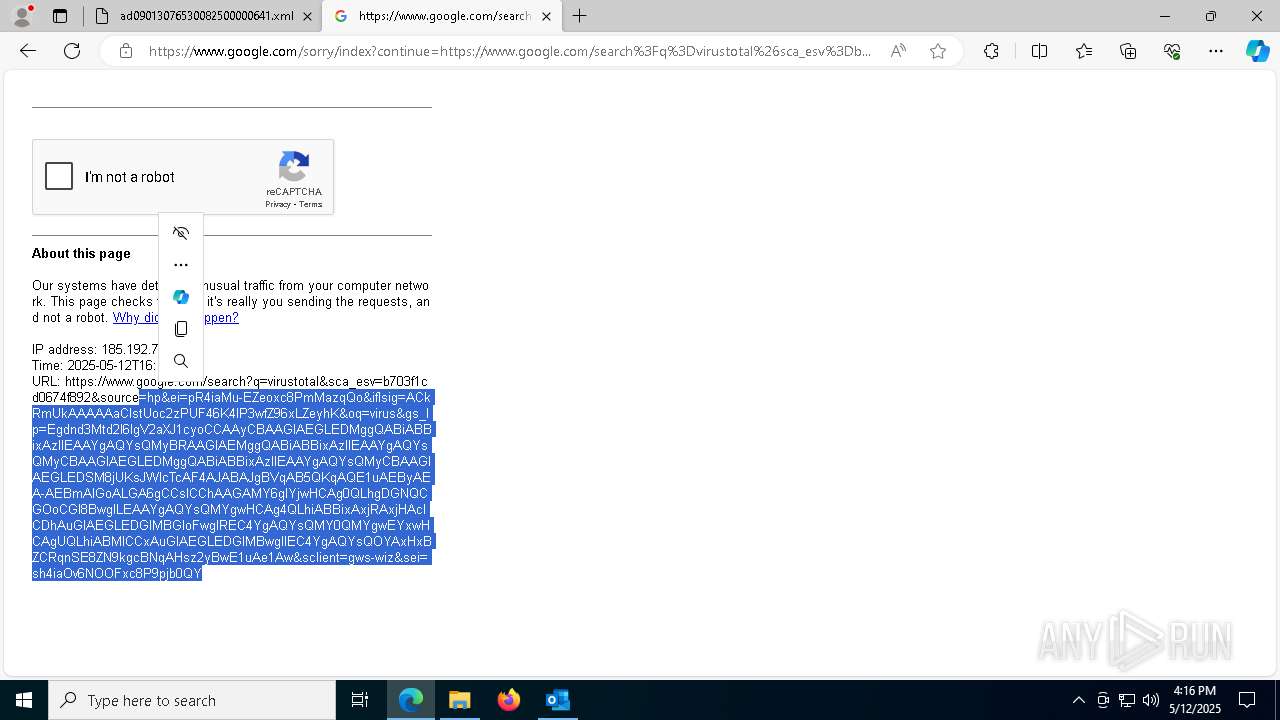This screenshot has height=720, width=1280.
Task: Open more options in selection menu
Action: click(x=181, y=265)
